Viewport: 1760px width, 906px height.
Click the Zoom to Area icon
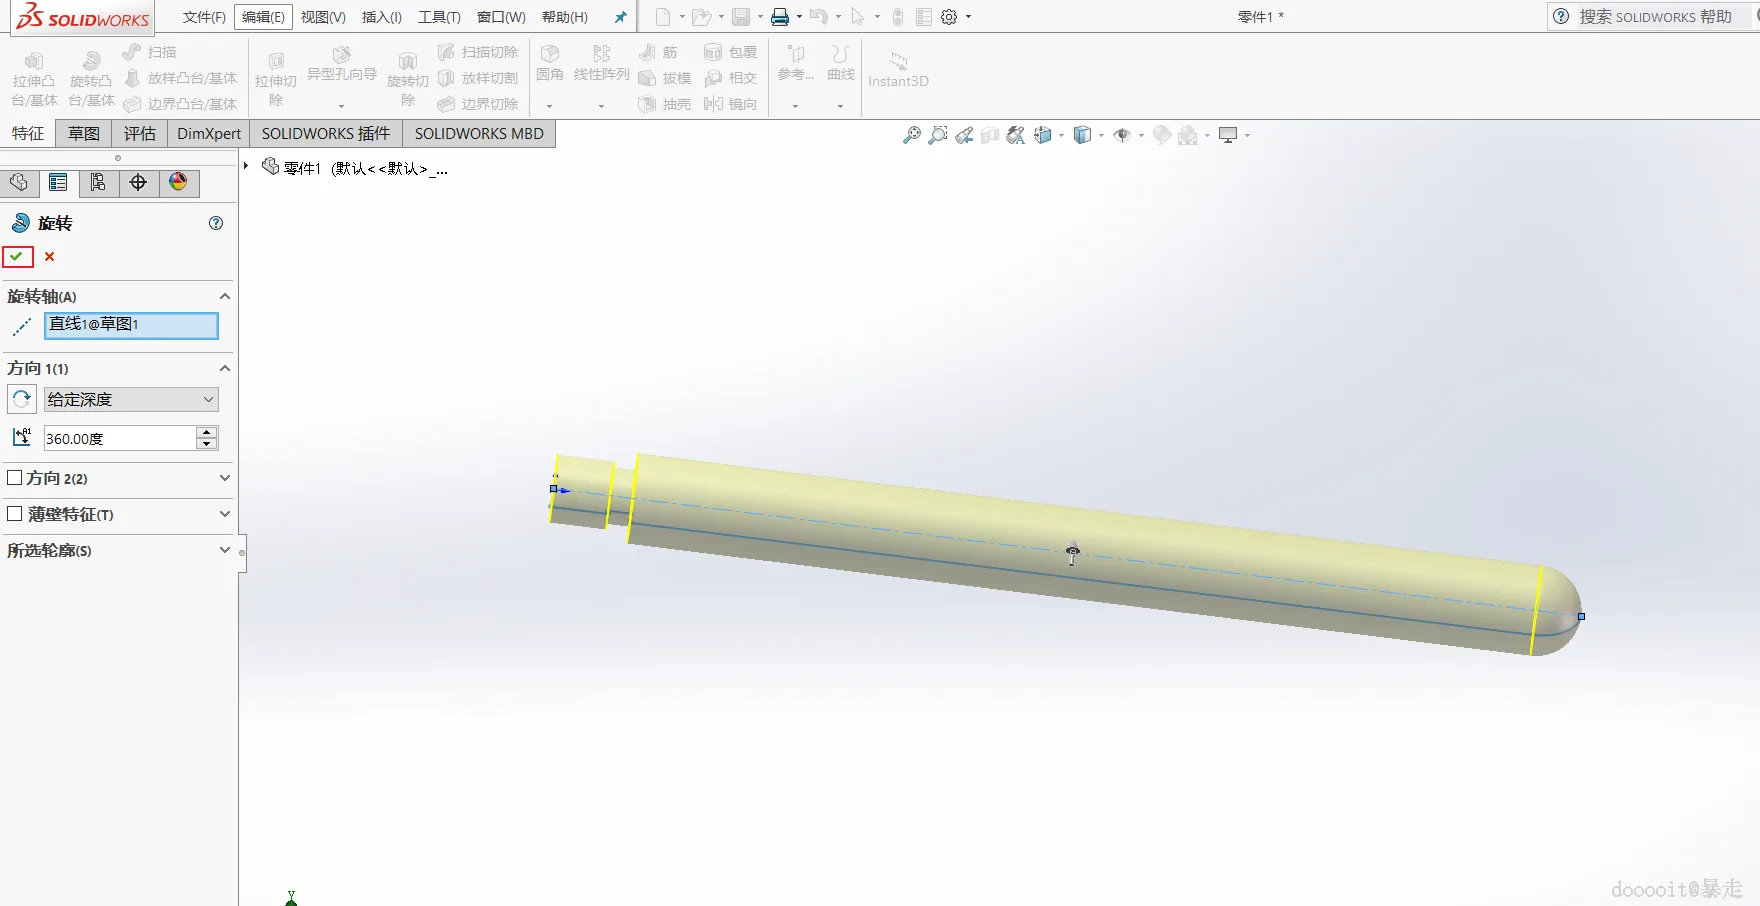coord(937,135)
